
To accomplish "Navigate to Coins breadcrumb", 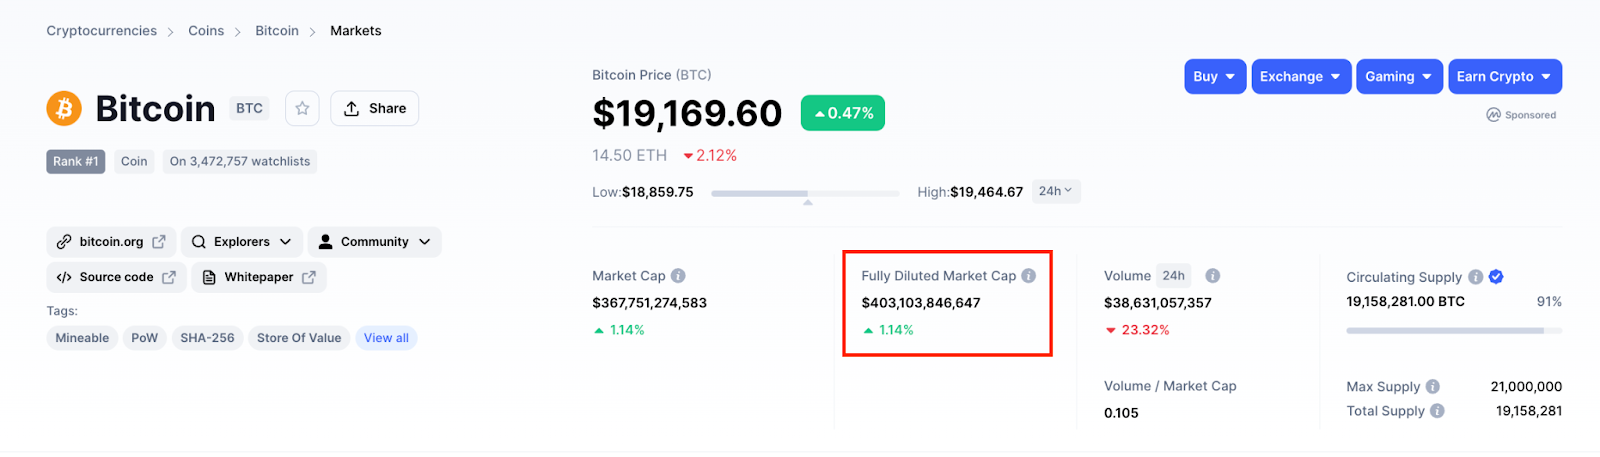I will coord(206,31).
